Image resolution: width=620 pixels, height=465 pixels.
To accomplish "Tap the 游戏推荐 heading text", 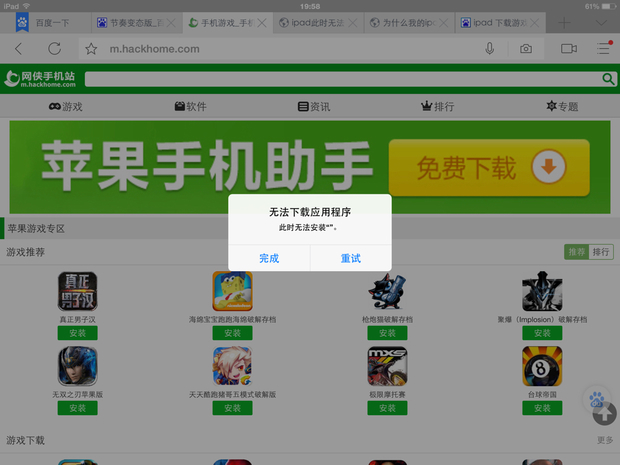I will point(25,252).
